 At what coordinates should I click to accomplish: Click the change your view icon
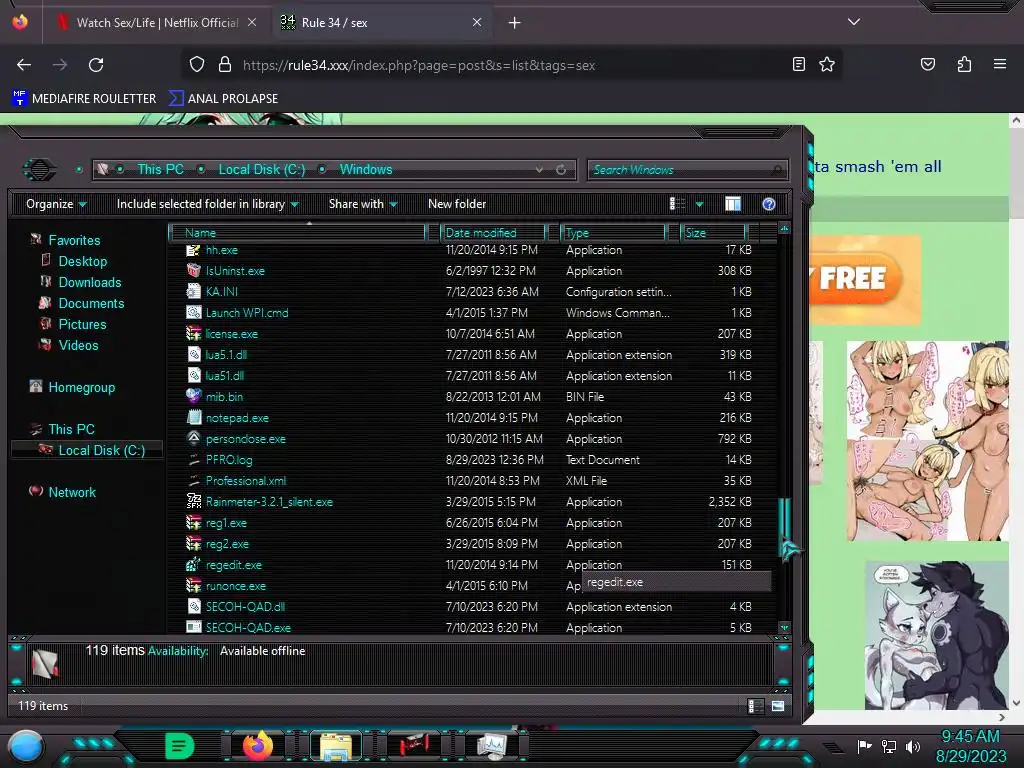677,204
